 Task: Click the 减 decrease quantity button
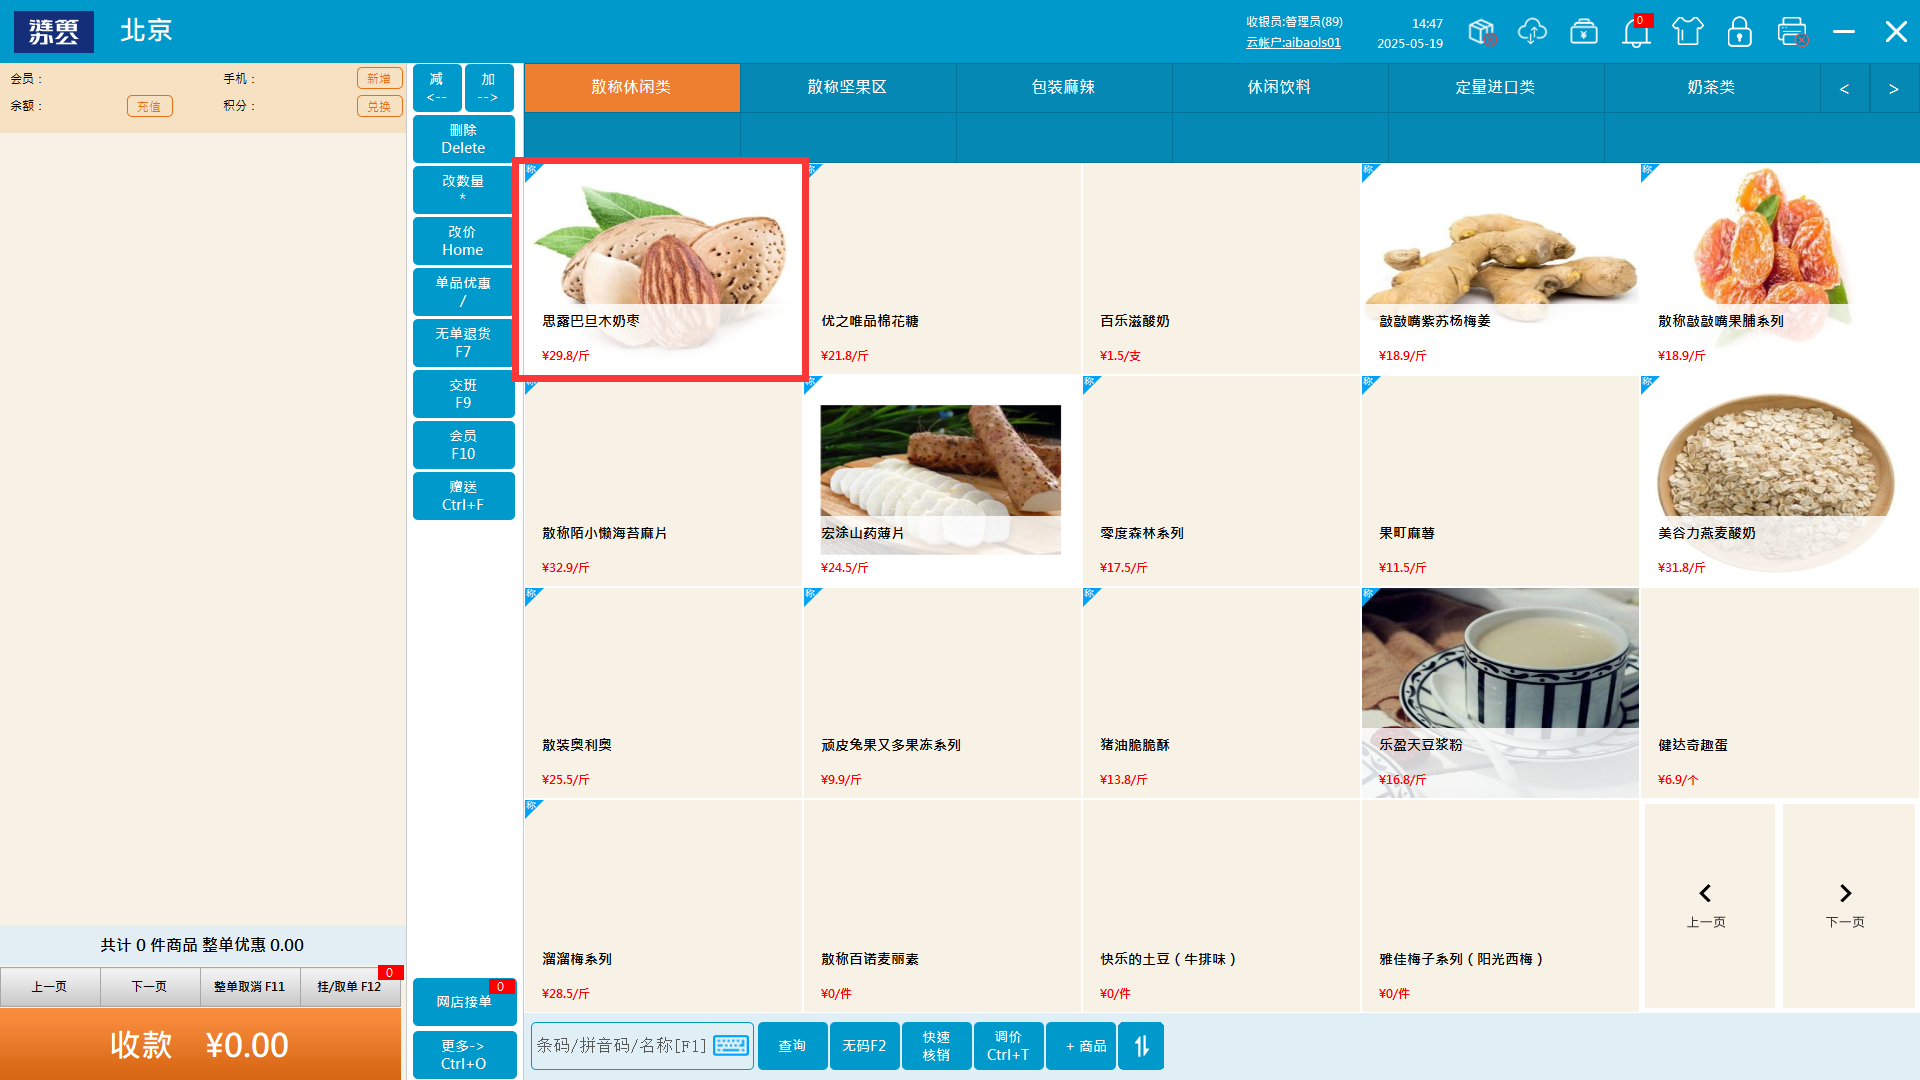pyautogui.click(x=437, y=88)
